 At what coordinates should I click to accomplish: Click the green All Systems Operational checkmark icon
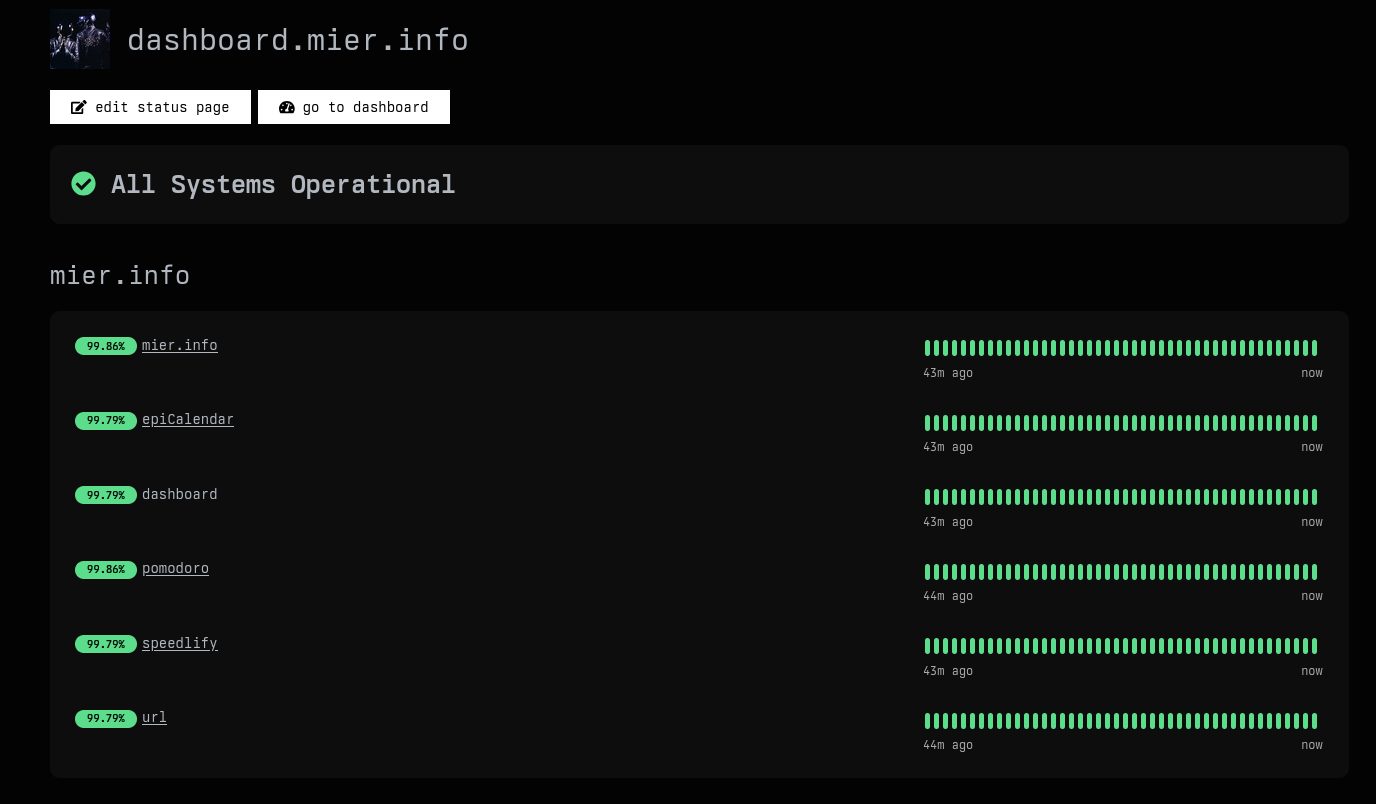click(84, 184)
